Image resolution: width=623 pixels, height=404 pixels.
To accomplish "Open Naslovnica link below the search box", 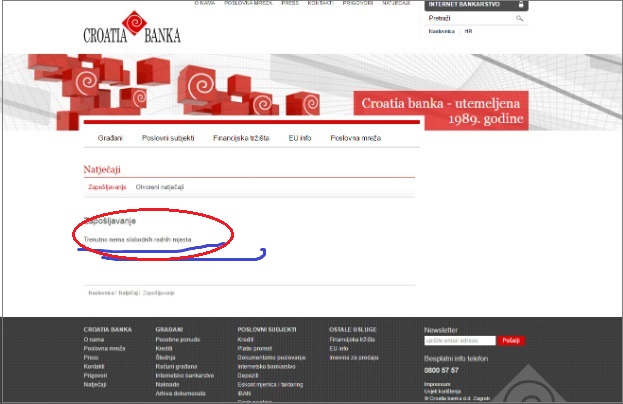I will pyautogui.click(x=441, y=31).
